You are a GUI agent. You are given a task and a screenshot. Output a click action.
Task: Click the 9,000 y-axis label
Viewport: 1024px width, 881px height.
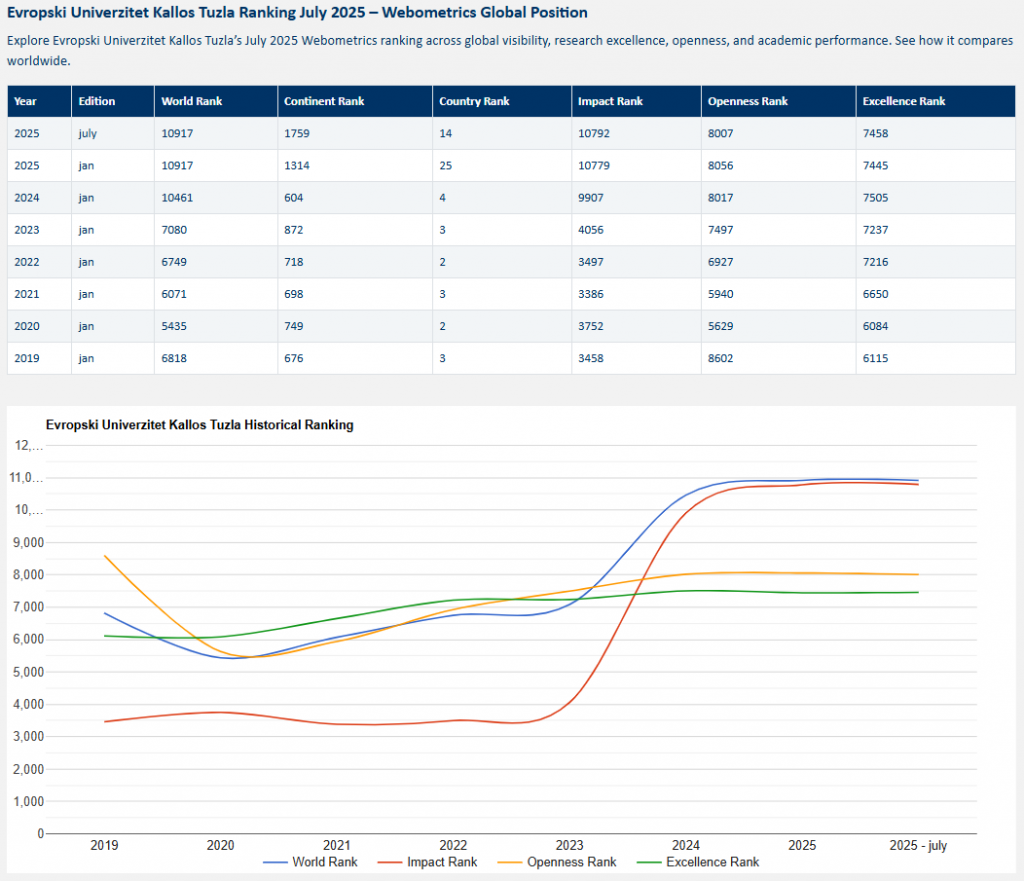click(28, 543)
